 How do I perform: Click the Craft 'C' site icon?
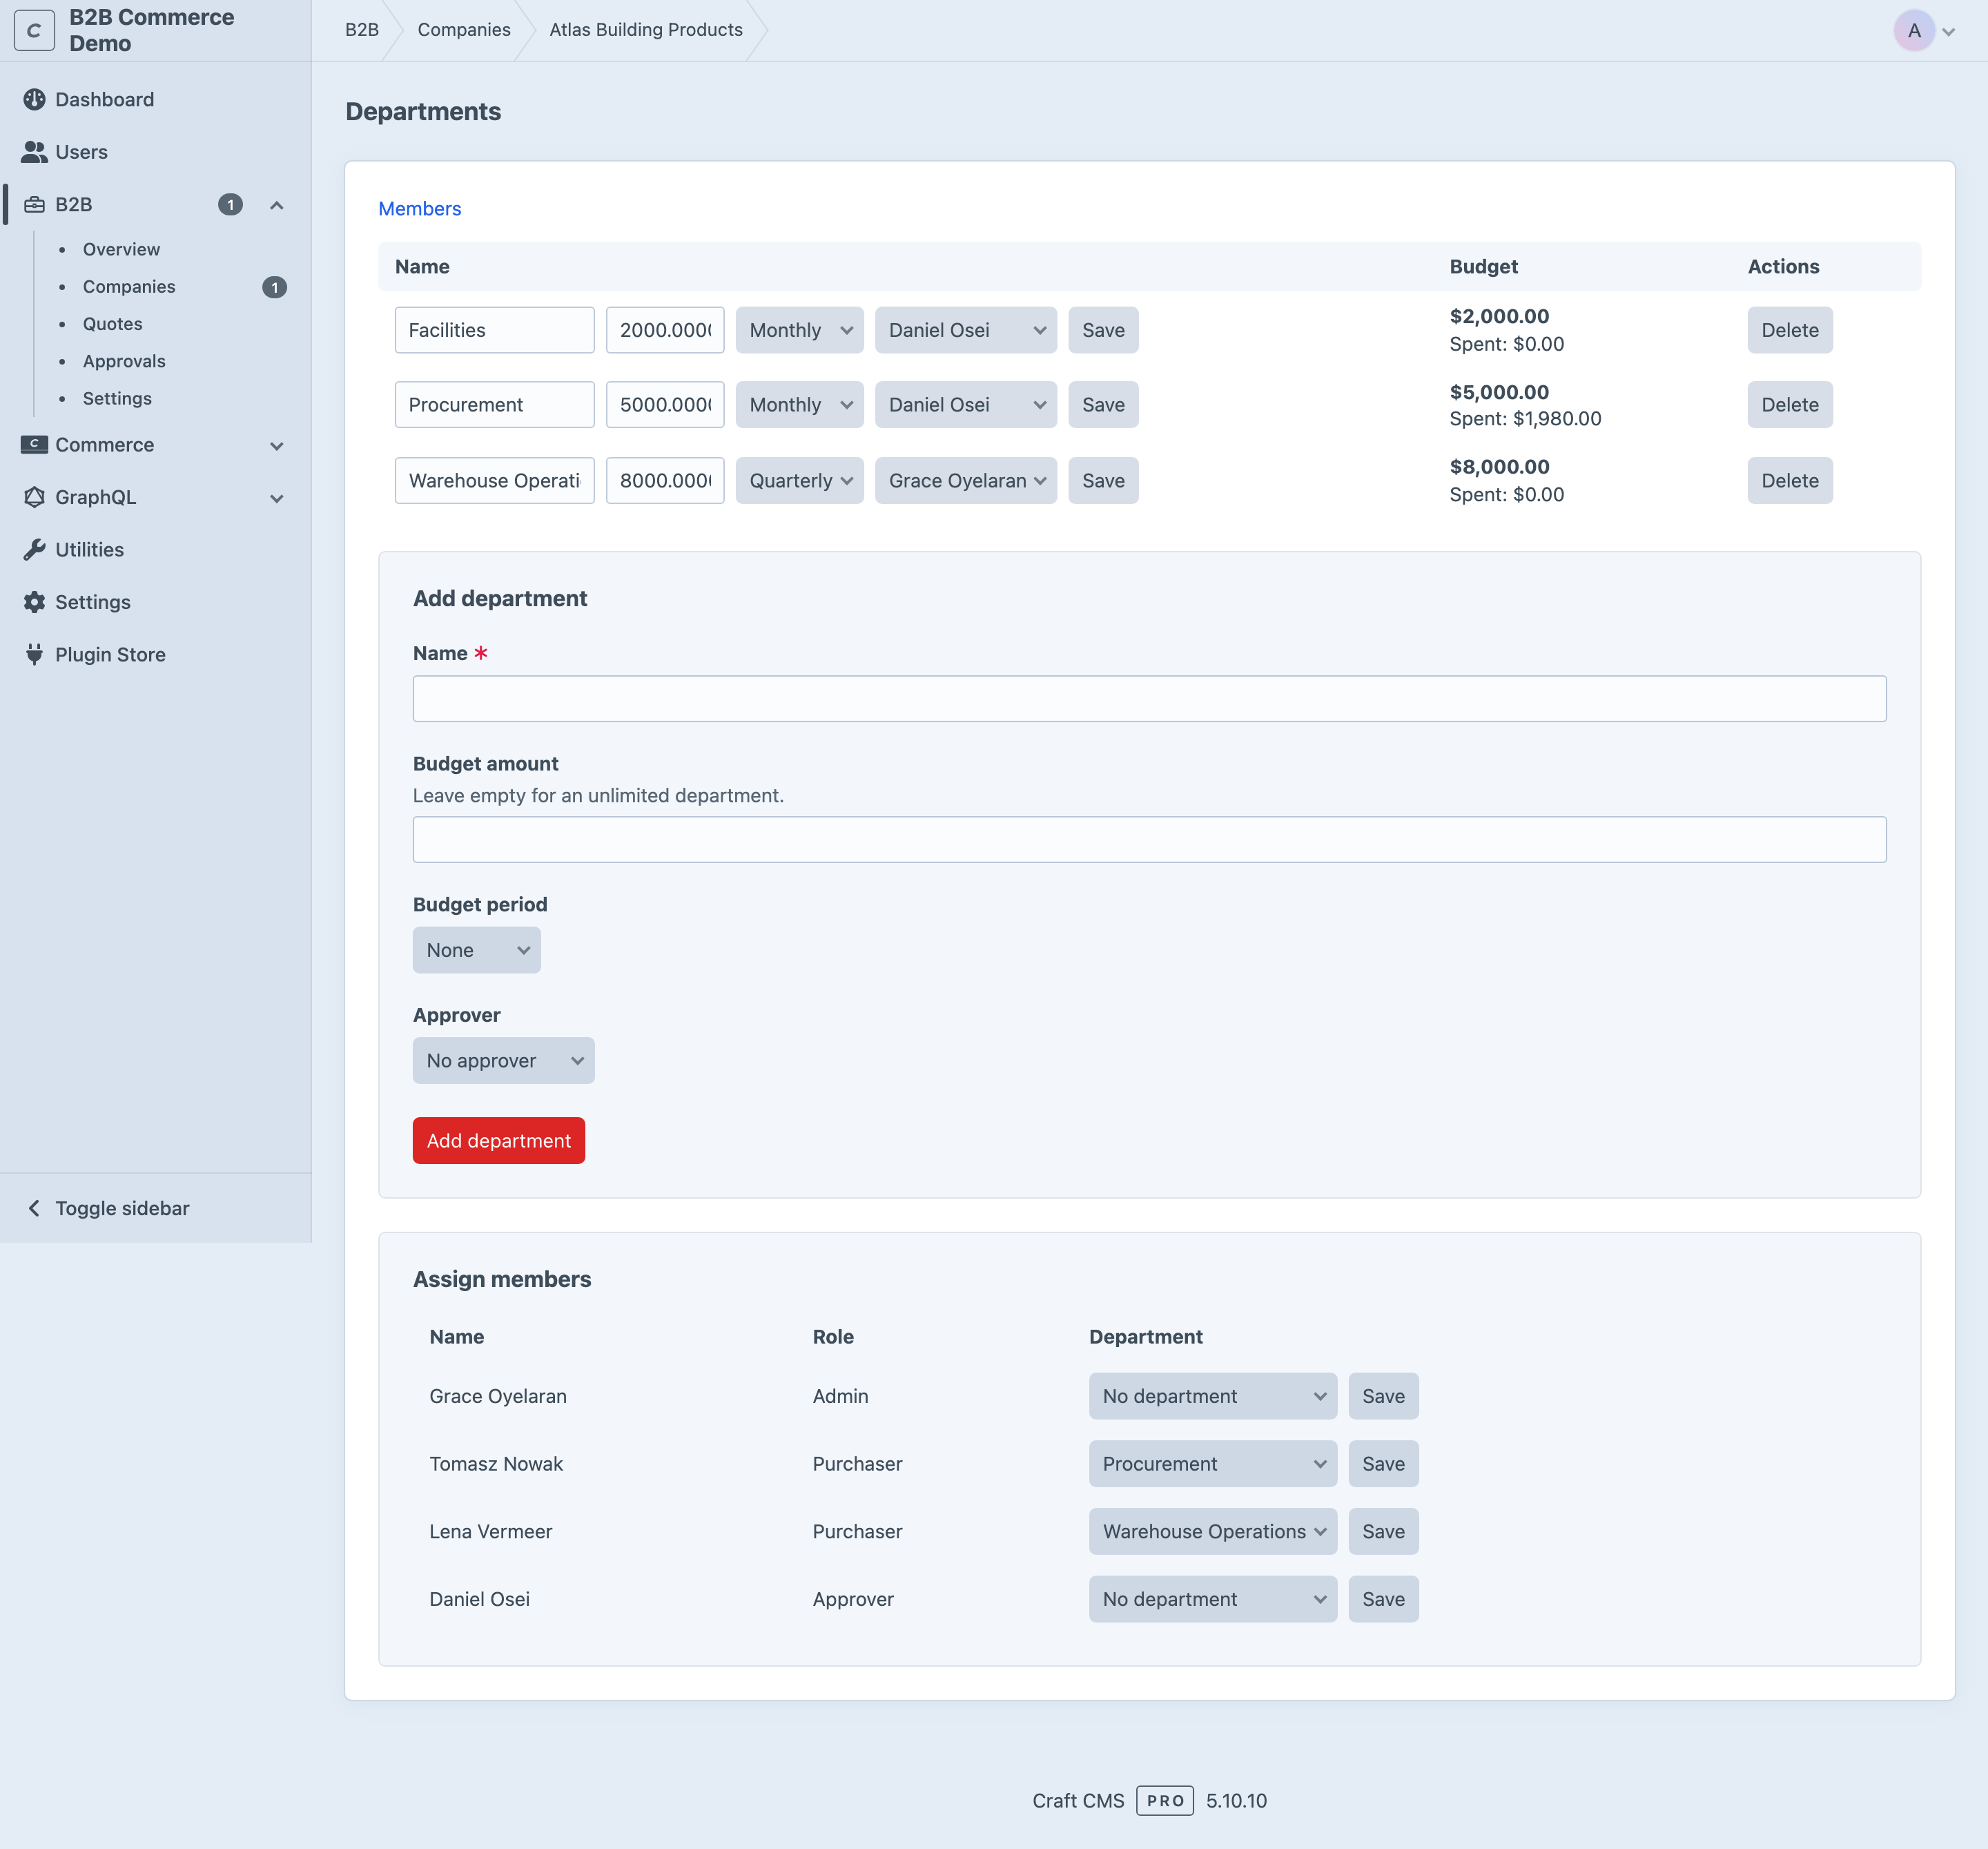pos(34,30)
